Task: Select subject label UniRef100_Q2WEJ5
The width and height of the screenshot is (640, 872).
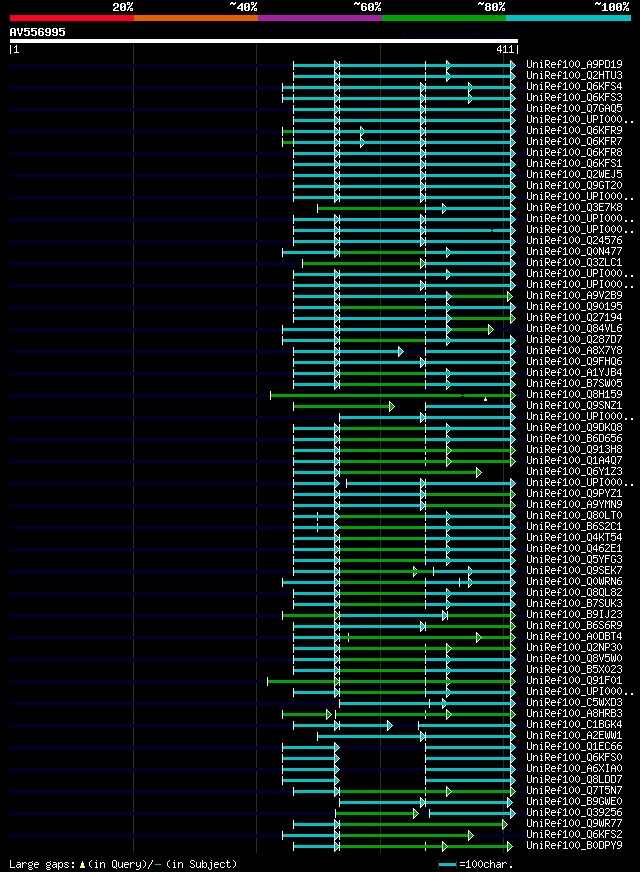Action: coord(574,175)
